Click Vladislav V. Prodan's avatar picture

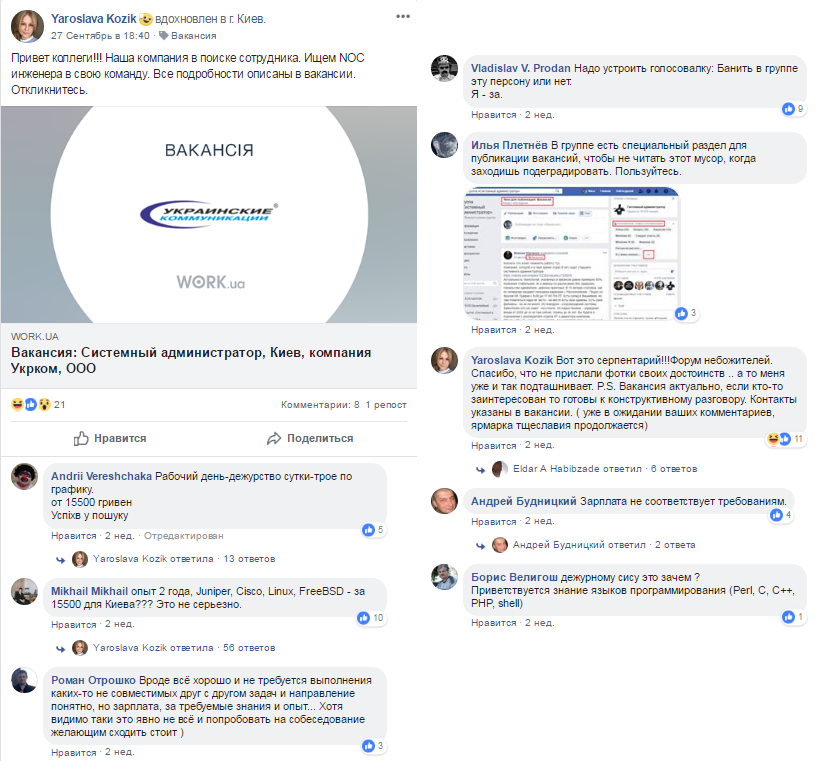coord(444,69)
